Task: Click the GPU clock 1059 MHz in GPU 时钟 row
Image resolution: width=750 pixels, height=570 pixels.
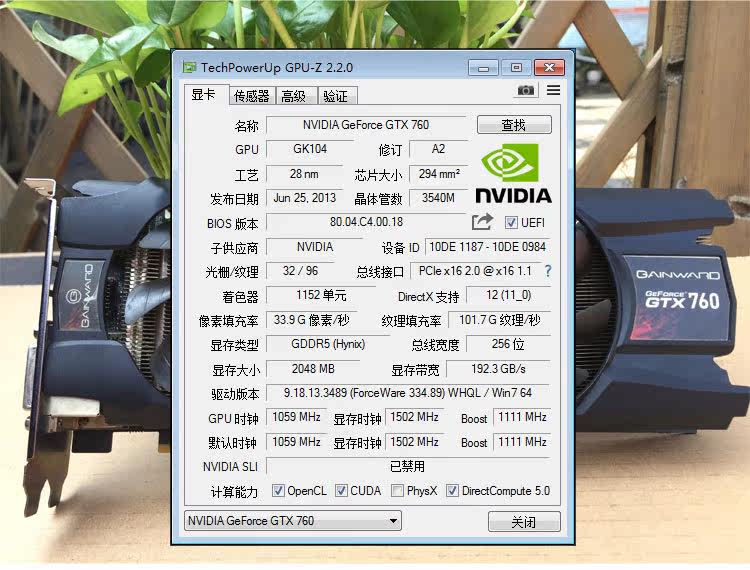Action: pos(297,417)
